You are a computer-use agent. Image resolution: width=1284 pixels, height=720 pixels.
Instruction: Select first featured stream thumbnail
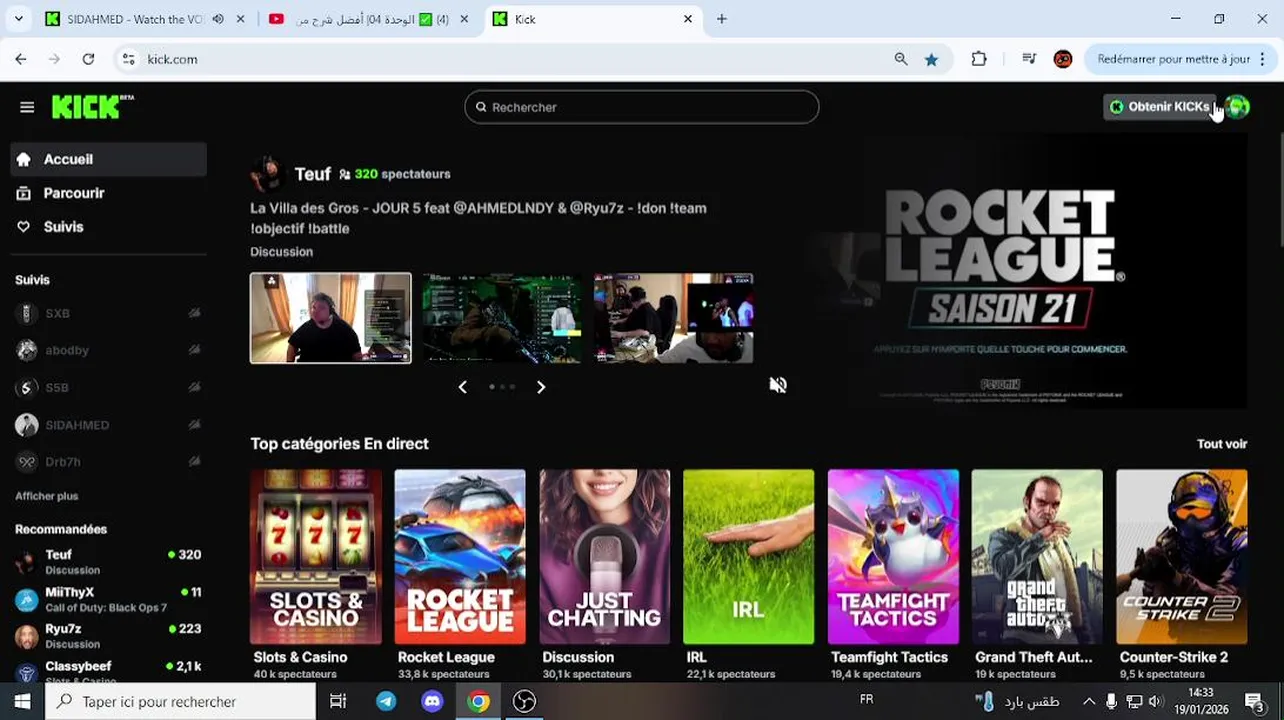tap(330, 318)
